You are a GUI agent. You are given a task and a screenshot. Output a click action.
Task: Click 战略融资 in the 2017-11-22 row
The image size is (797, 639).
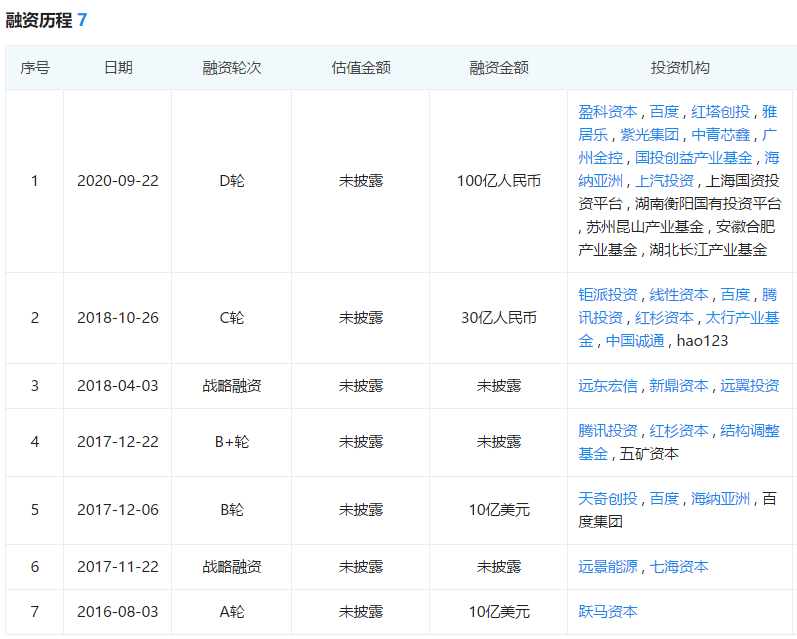[232, 567]
